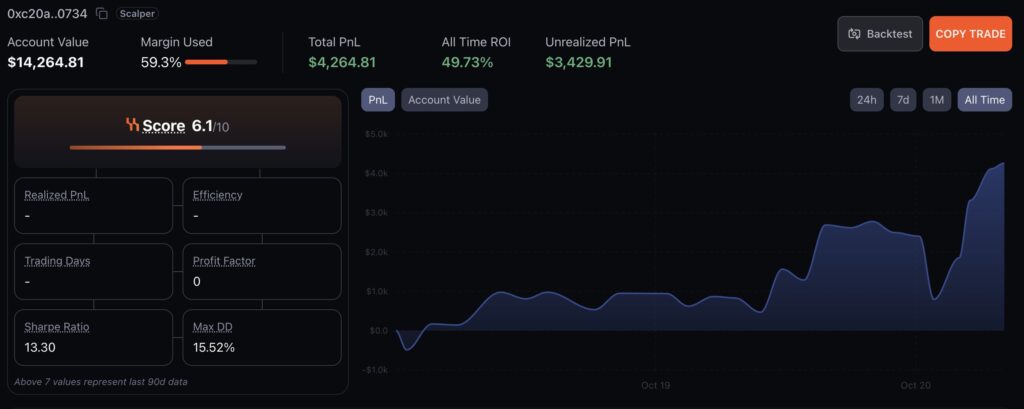Select the All Time range
Viewport: 1024px width, 409px height.
[x=984, y=100]
